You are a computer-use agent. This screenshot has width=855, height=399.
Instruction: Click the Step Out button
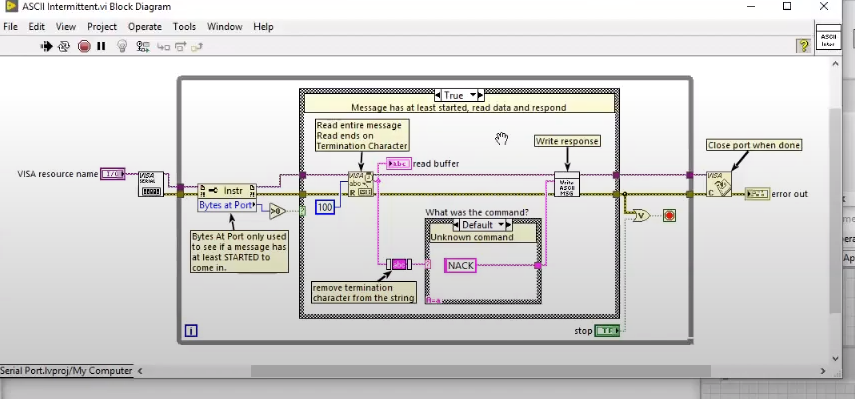tap(197, 47)
